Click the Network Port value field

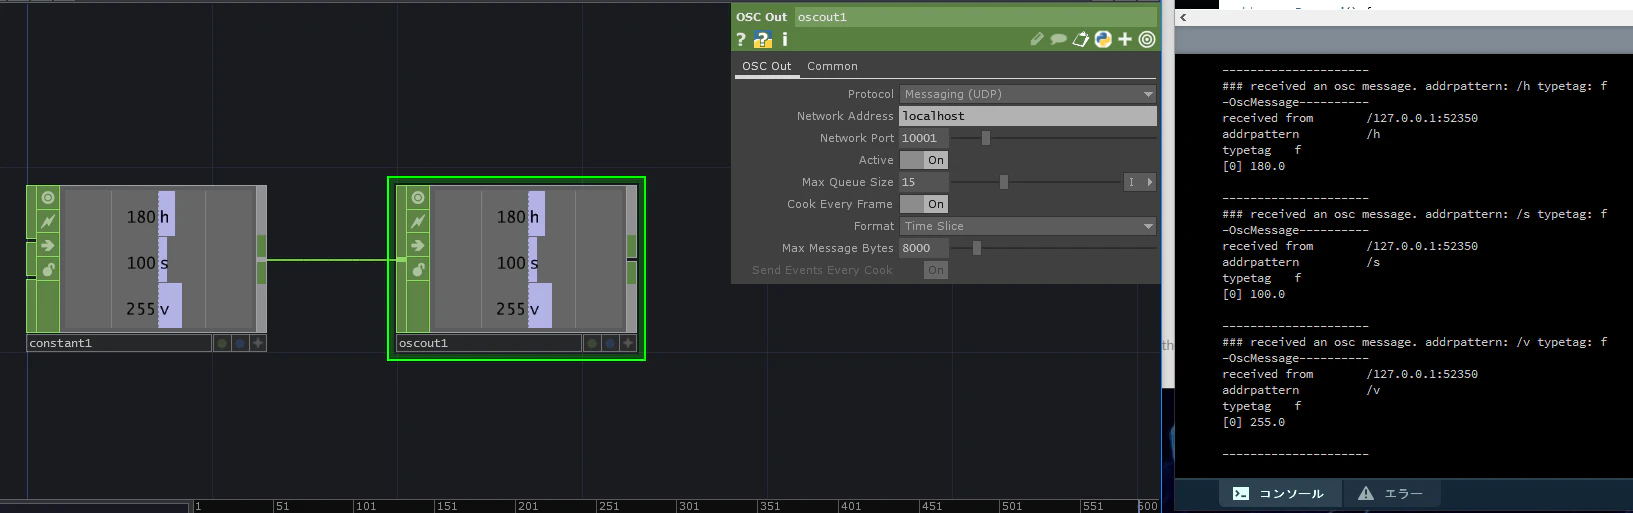924,138
